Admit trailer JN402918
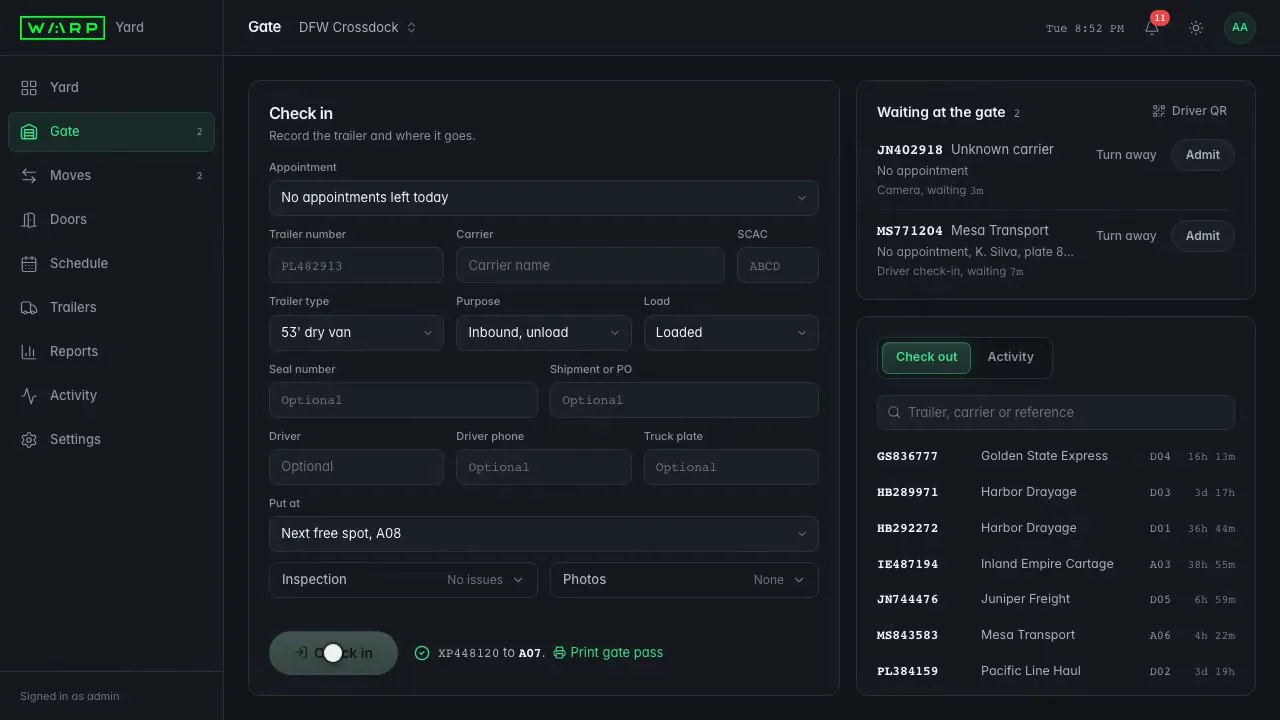 pyautogui.click(x=1202, y=155)
